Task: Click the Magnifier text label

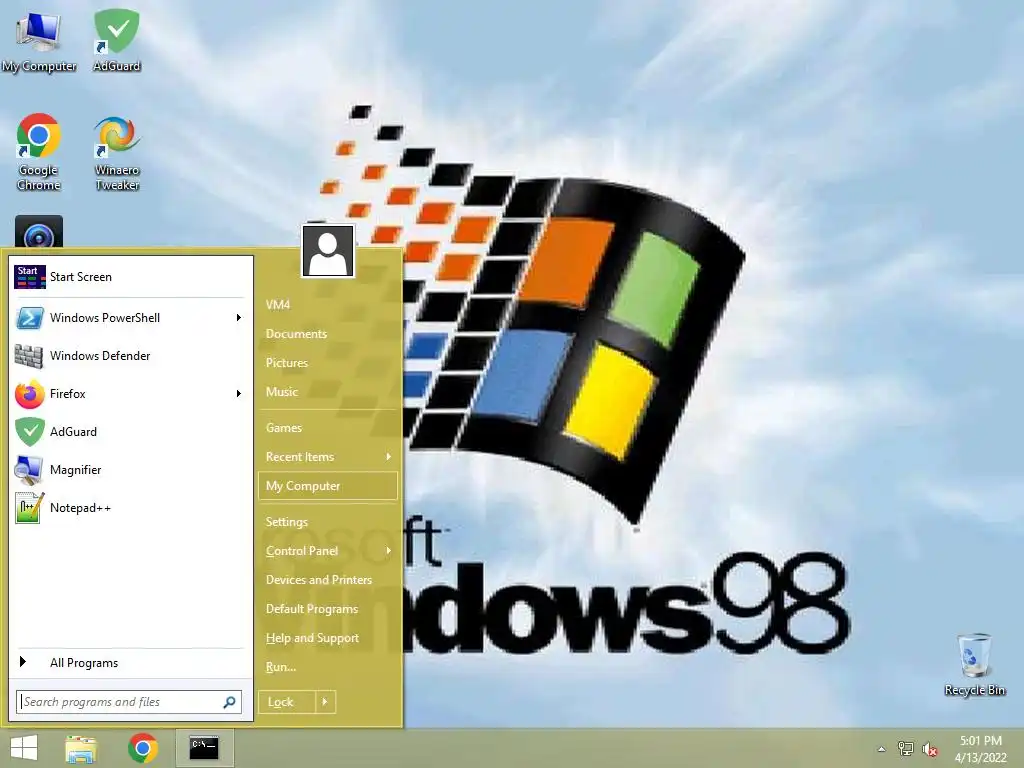Action: pos(76,470)
